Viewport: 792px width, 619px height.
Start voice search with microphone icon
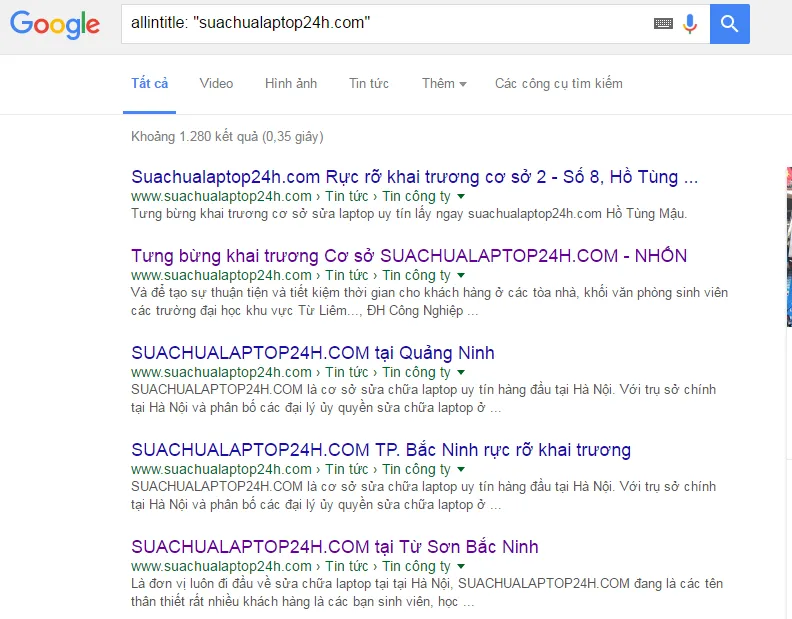690,24
